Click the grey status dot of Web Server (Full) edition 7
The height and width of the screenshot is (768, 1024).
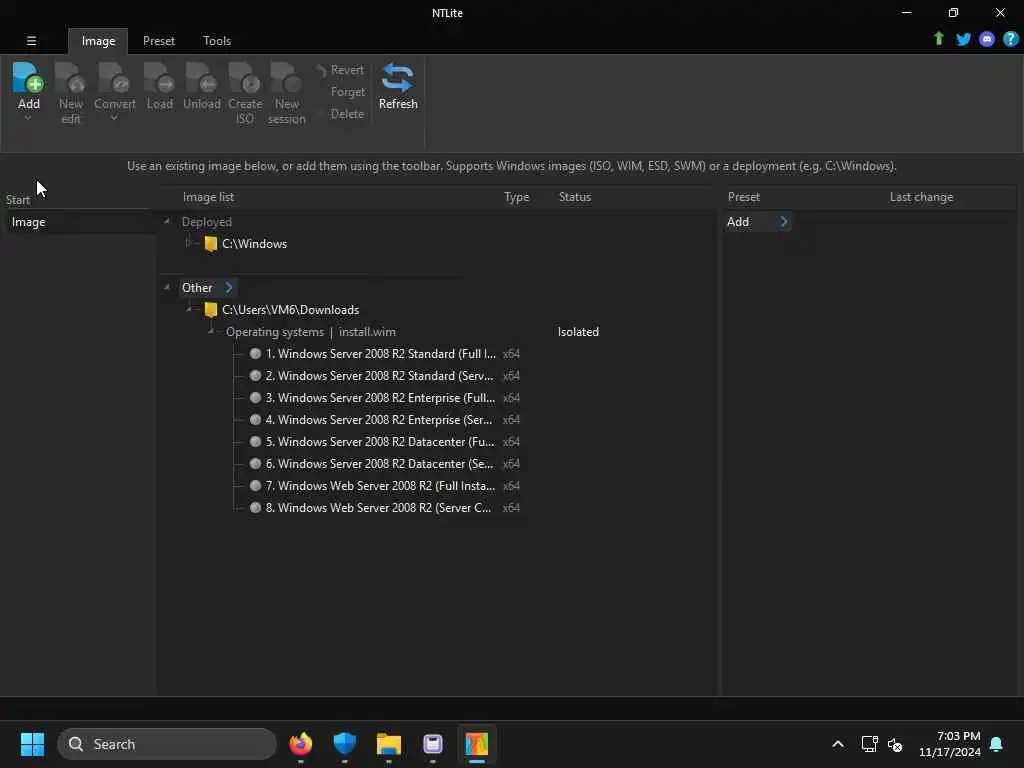click(255, 485)
